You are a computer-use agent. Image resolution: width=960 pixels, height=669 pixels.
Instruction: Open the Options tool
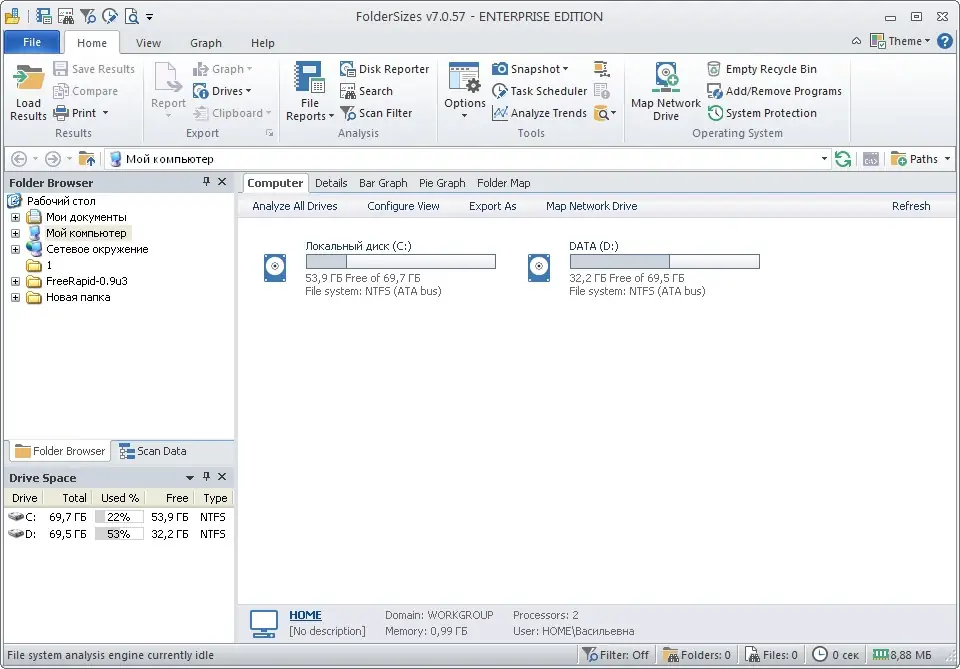(x=465, y=91)
